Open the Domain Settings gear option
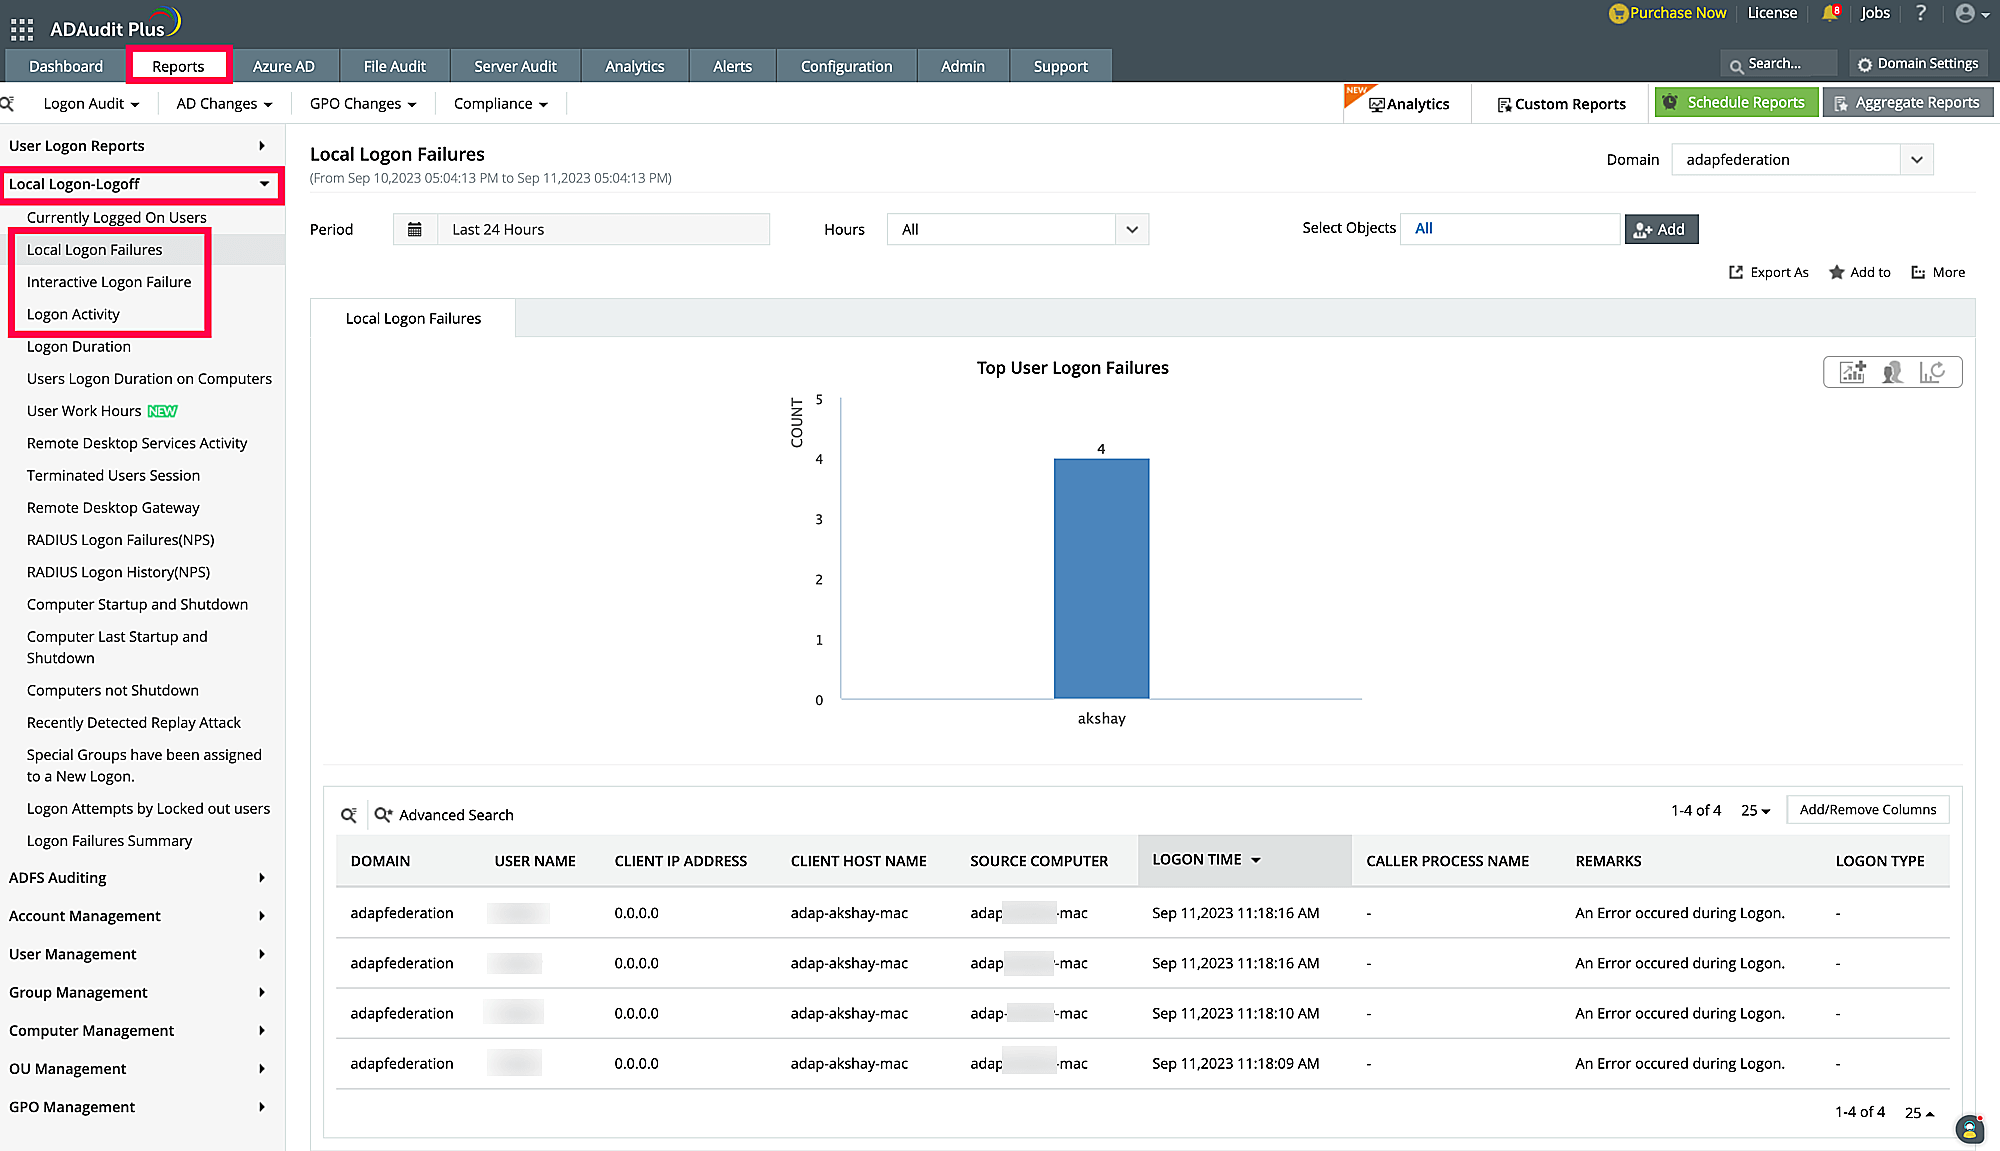Image resolution: width=2000 pixels, height=1151 pixels. point(1917,62)
